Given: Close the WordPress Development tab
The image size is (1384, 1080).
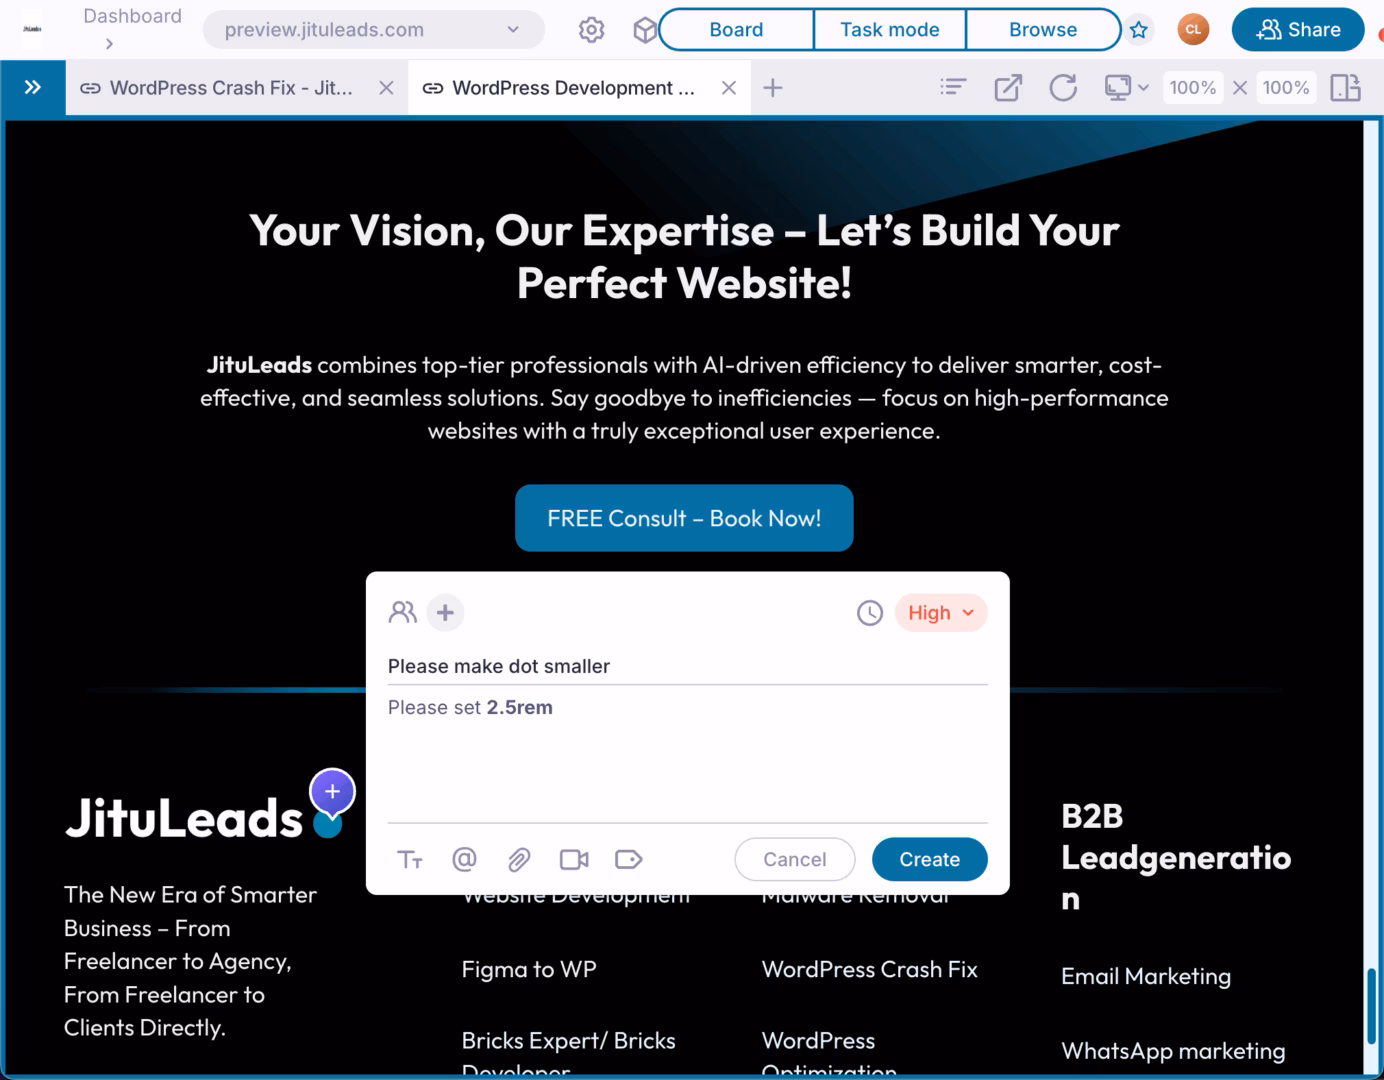Looking at the screenshot, I should pyautogui.click(x=729, y=88).
